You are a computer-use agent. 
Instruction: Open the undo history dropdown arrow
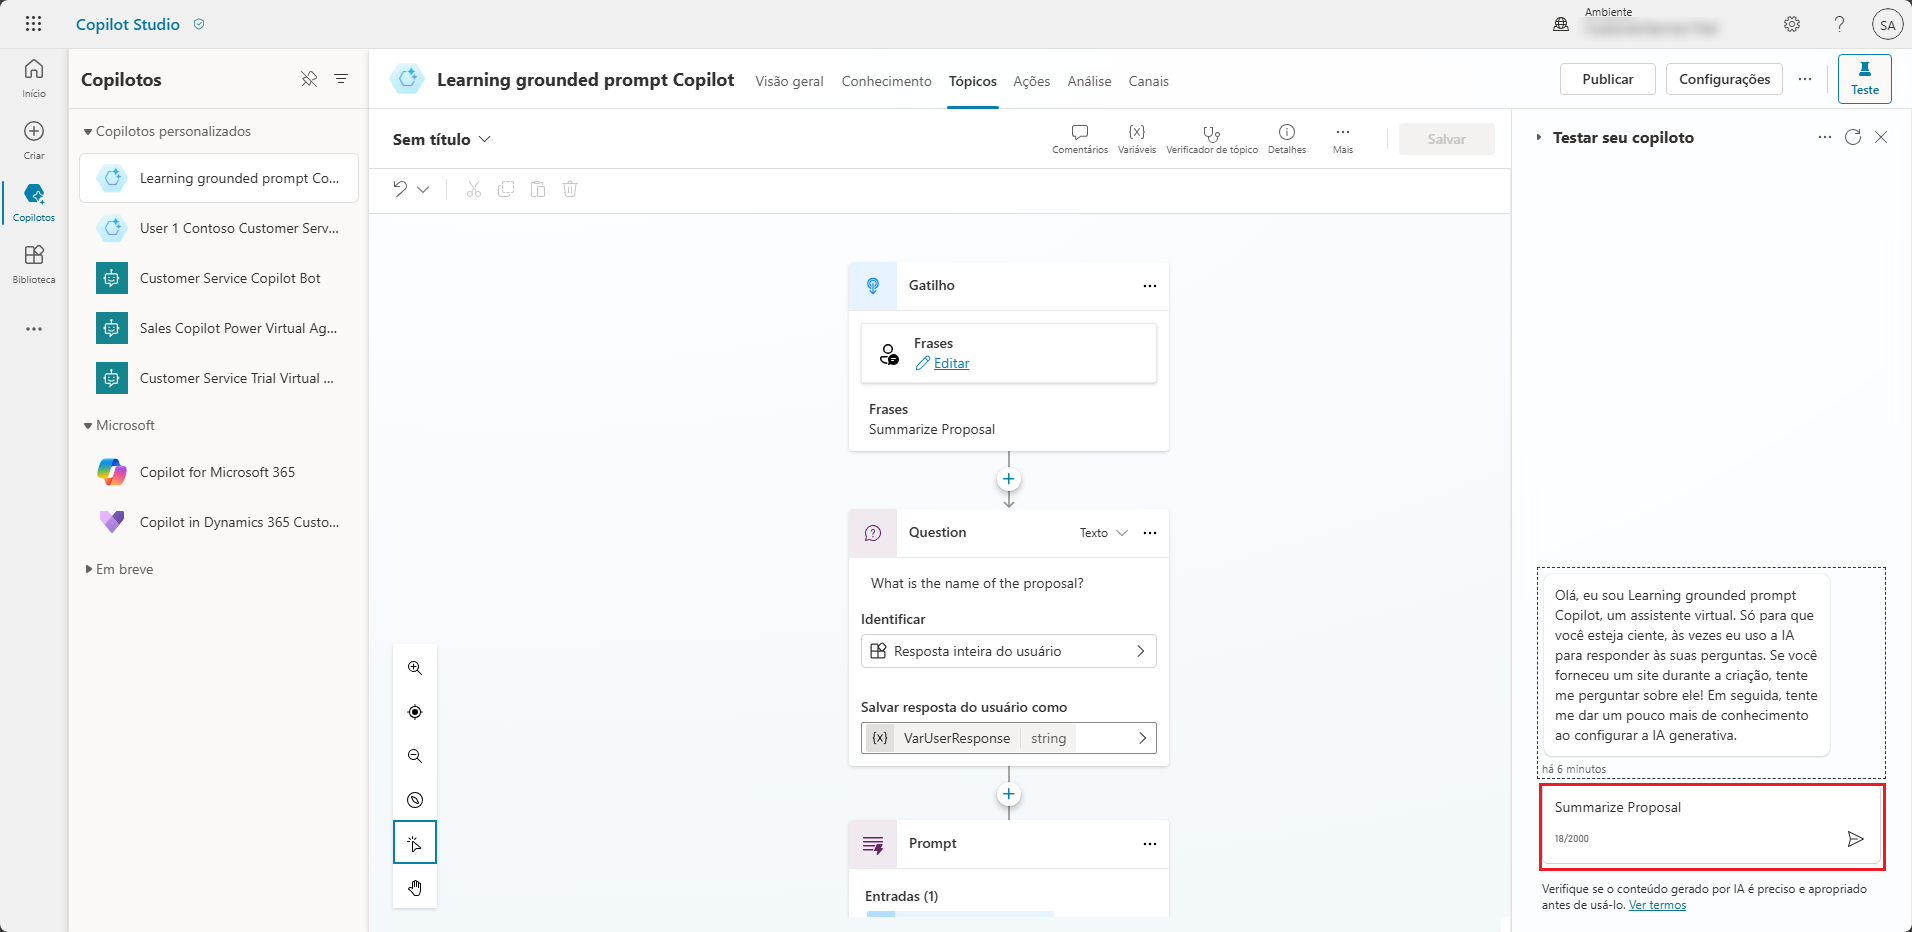[x=423, y=189]
